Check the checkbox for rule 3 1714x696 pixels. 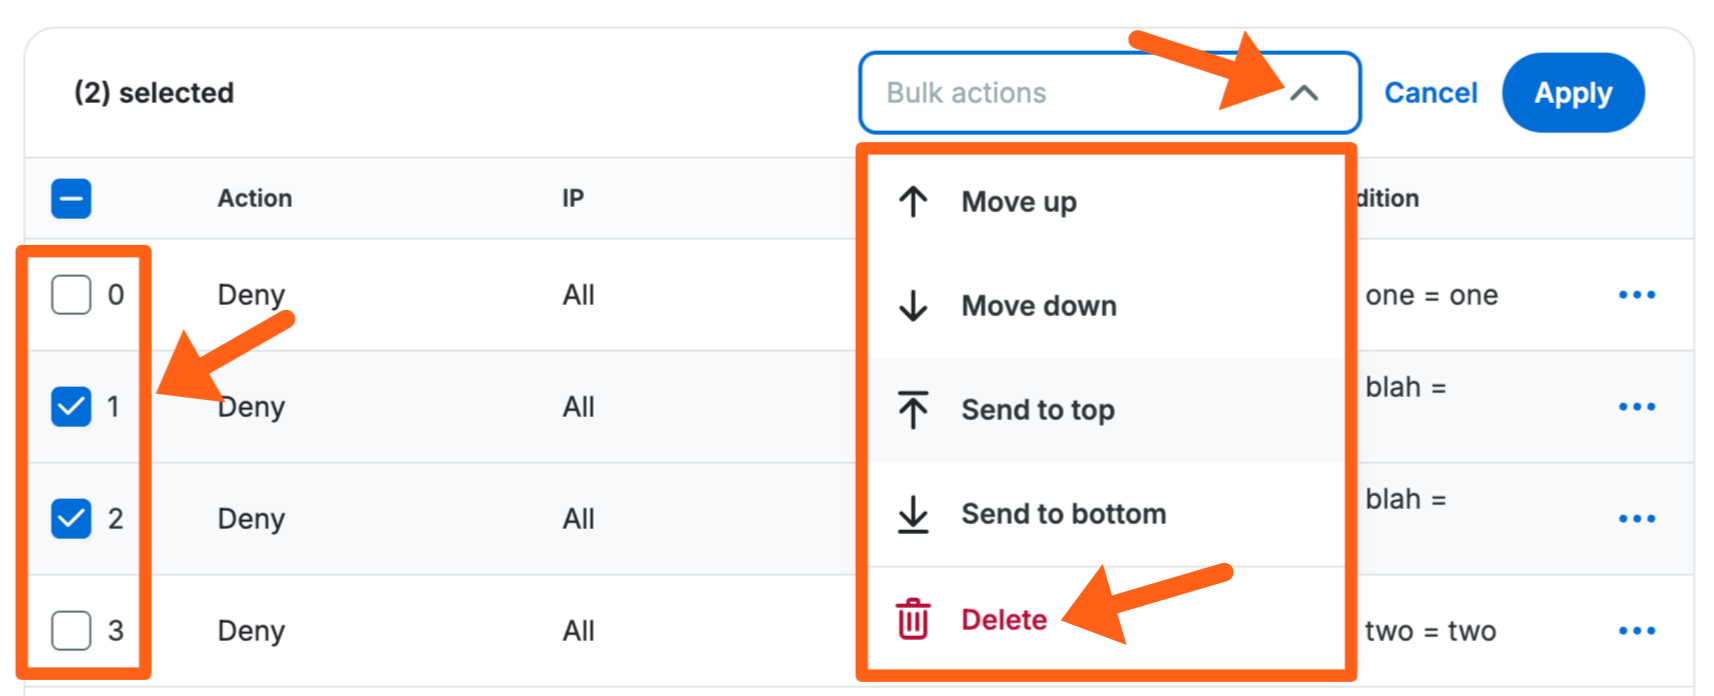point(71,631)
